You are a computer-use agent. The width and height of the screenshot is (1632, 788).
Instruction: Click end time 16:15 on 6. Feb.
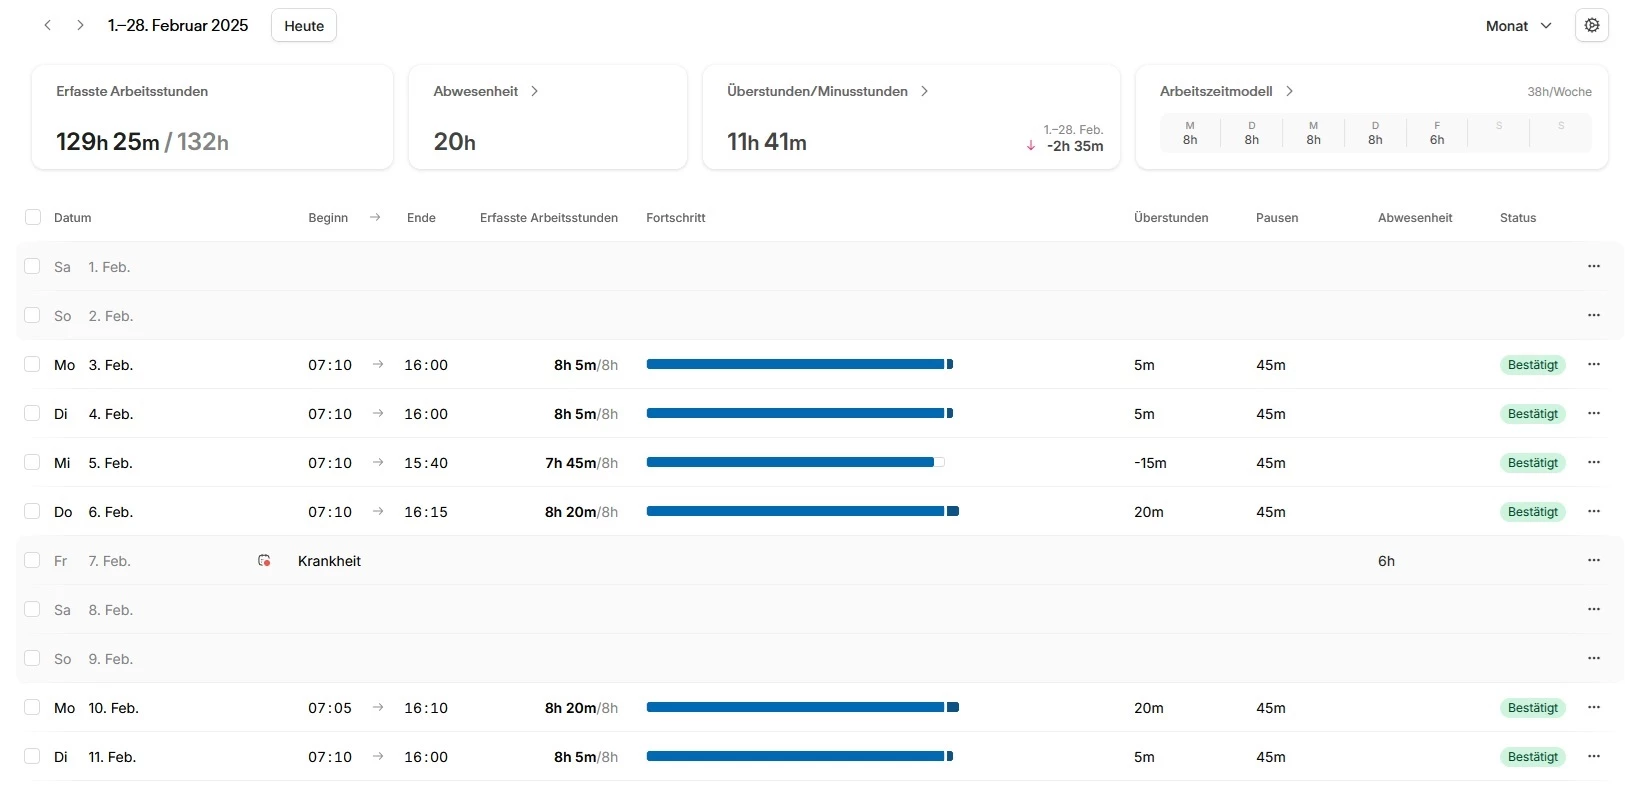click(426, 512)
